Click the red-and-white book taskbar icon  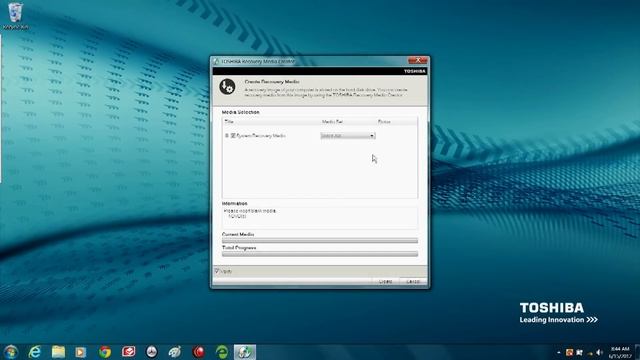pyautogui.click(x=129, y=351)
